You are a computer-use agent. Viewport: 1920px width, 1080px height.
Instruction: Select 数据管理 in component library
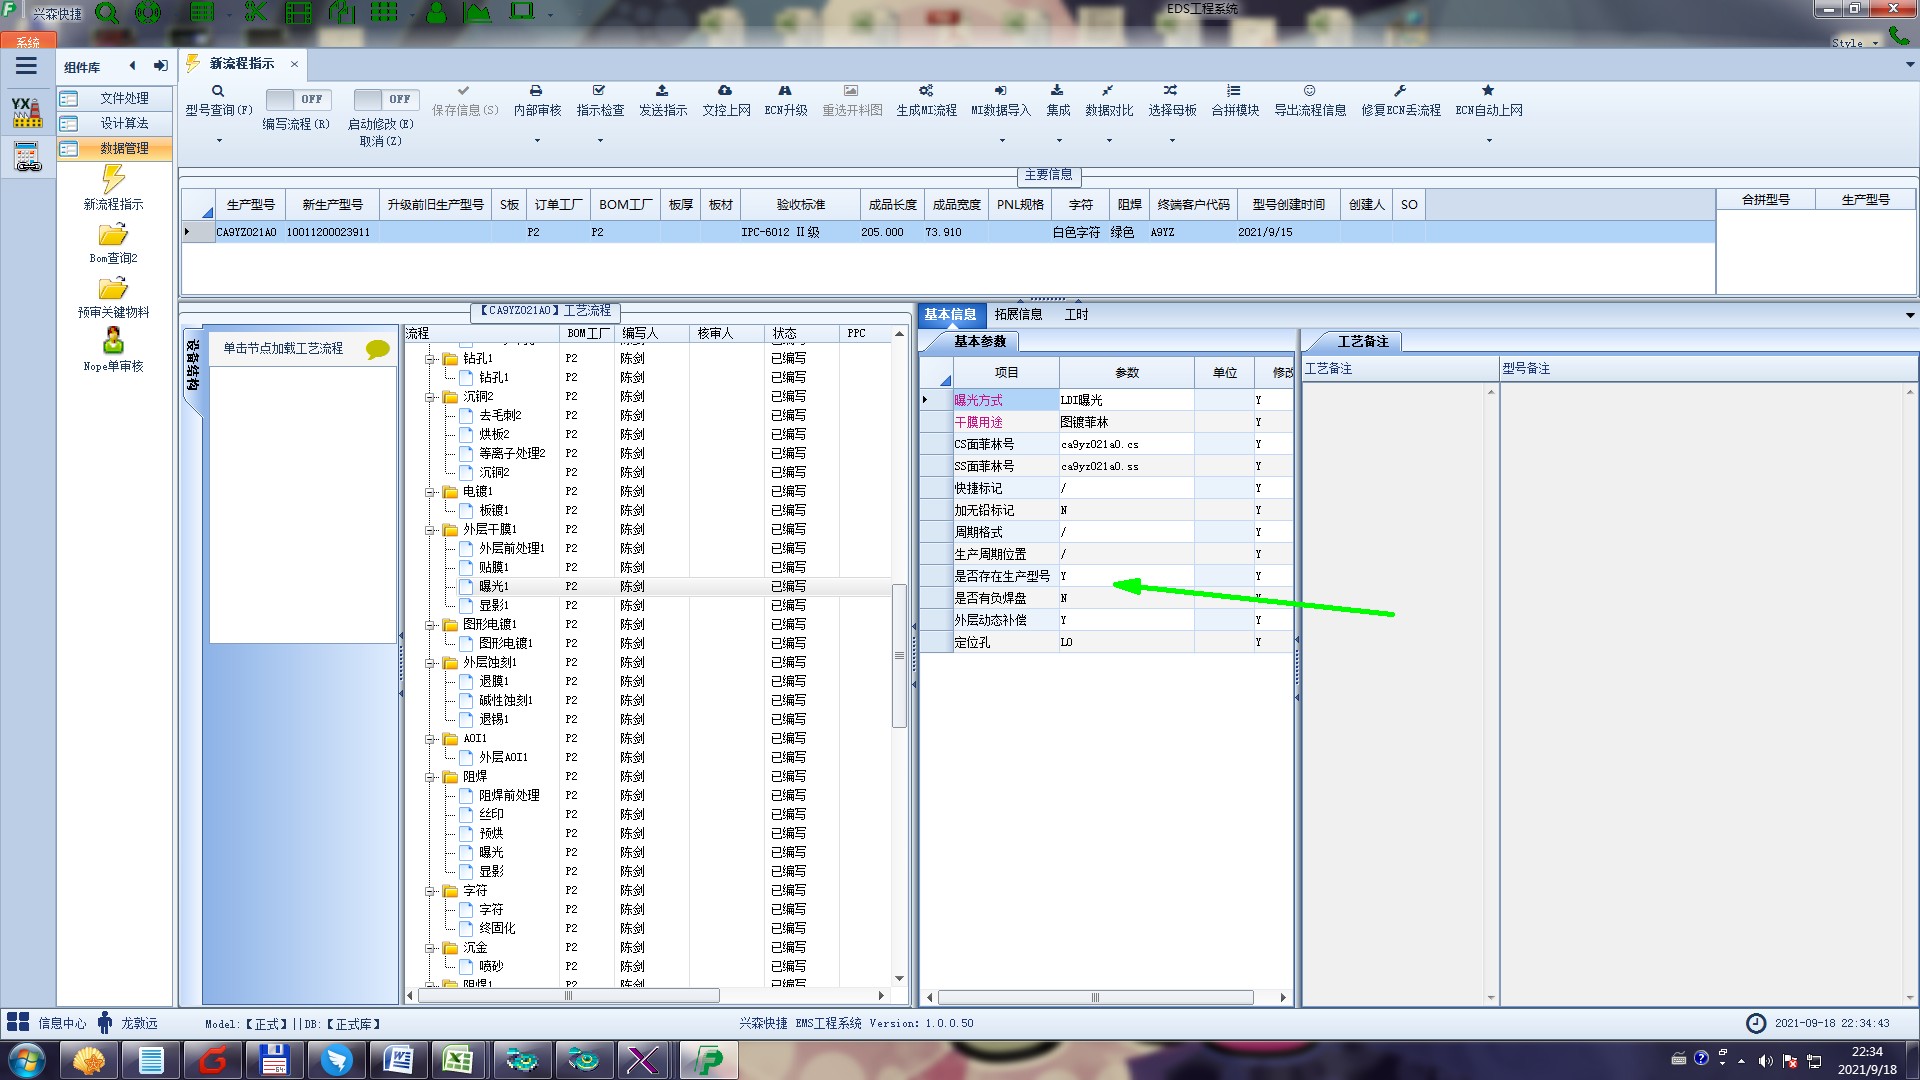coord(123,148)
